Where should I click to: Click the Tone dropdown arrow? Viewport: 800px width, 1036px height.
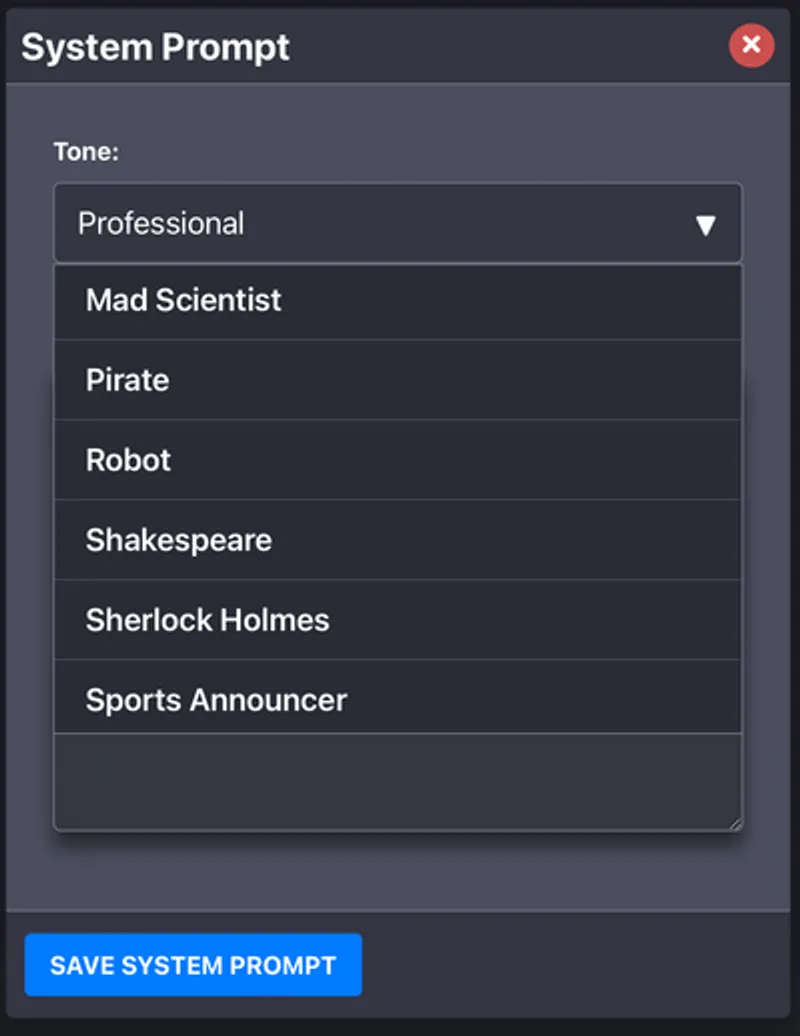click(706, 225)
